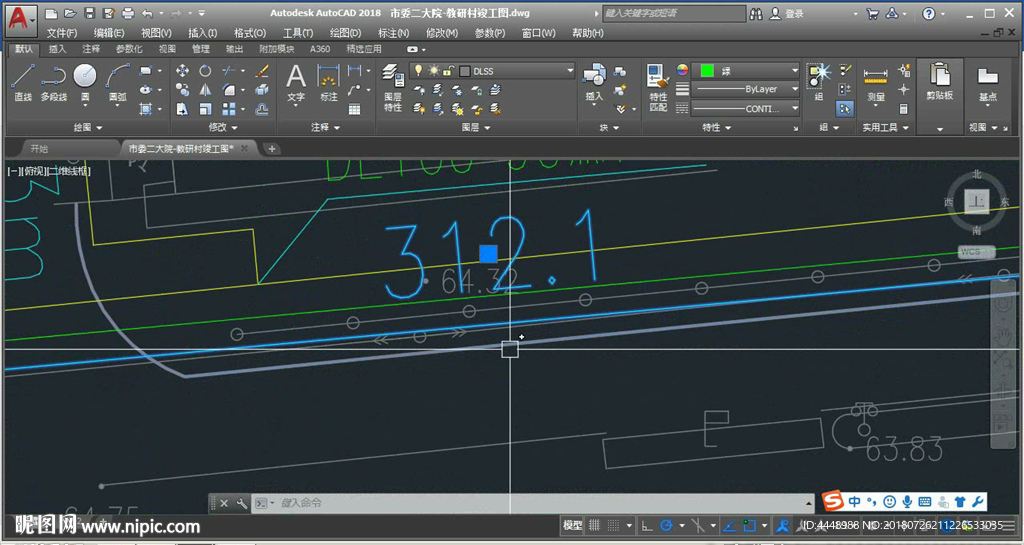Click the 模型 model space button
The width and height of the screenshot is (1024, 545).
coord(573,525)
